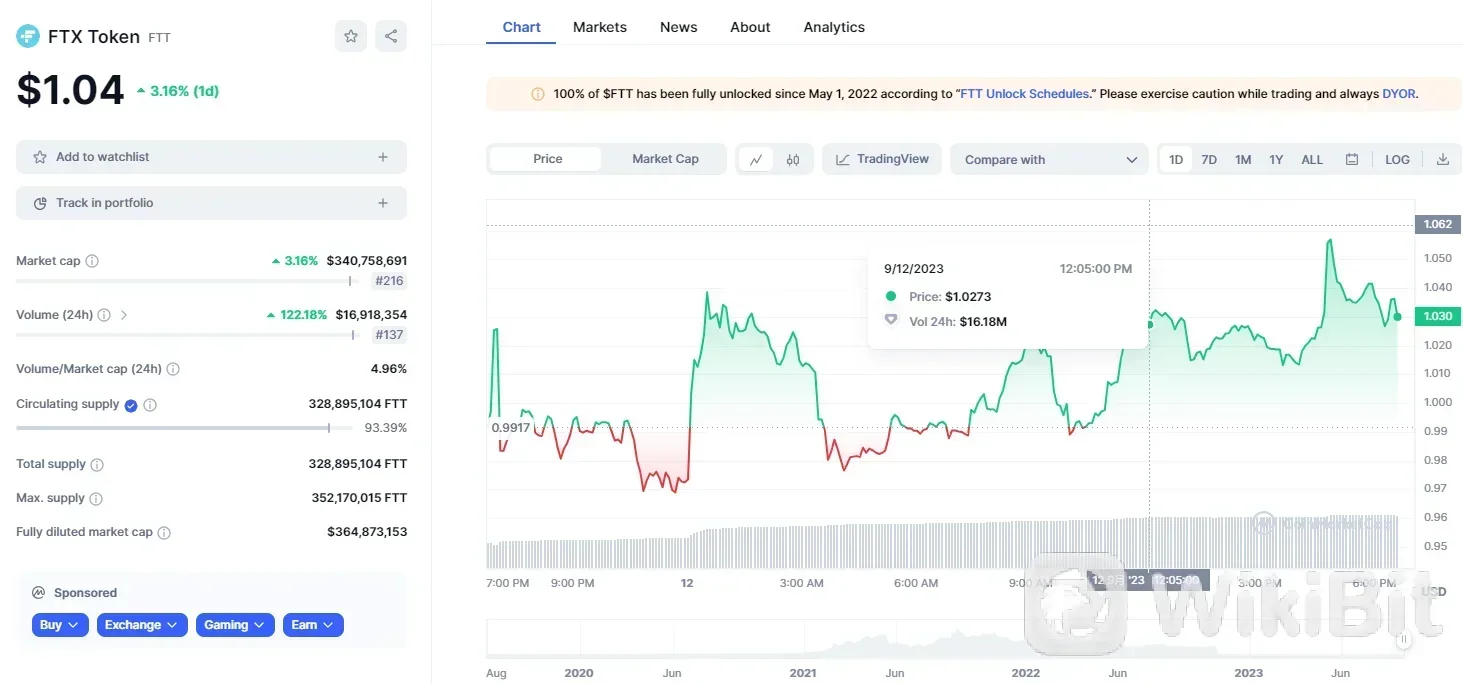
Task: Click plus icon on Track in portfolio
Action: coord(383,203)
